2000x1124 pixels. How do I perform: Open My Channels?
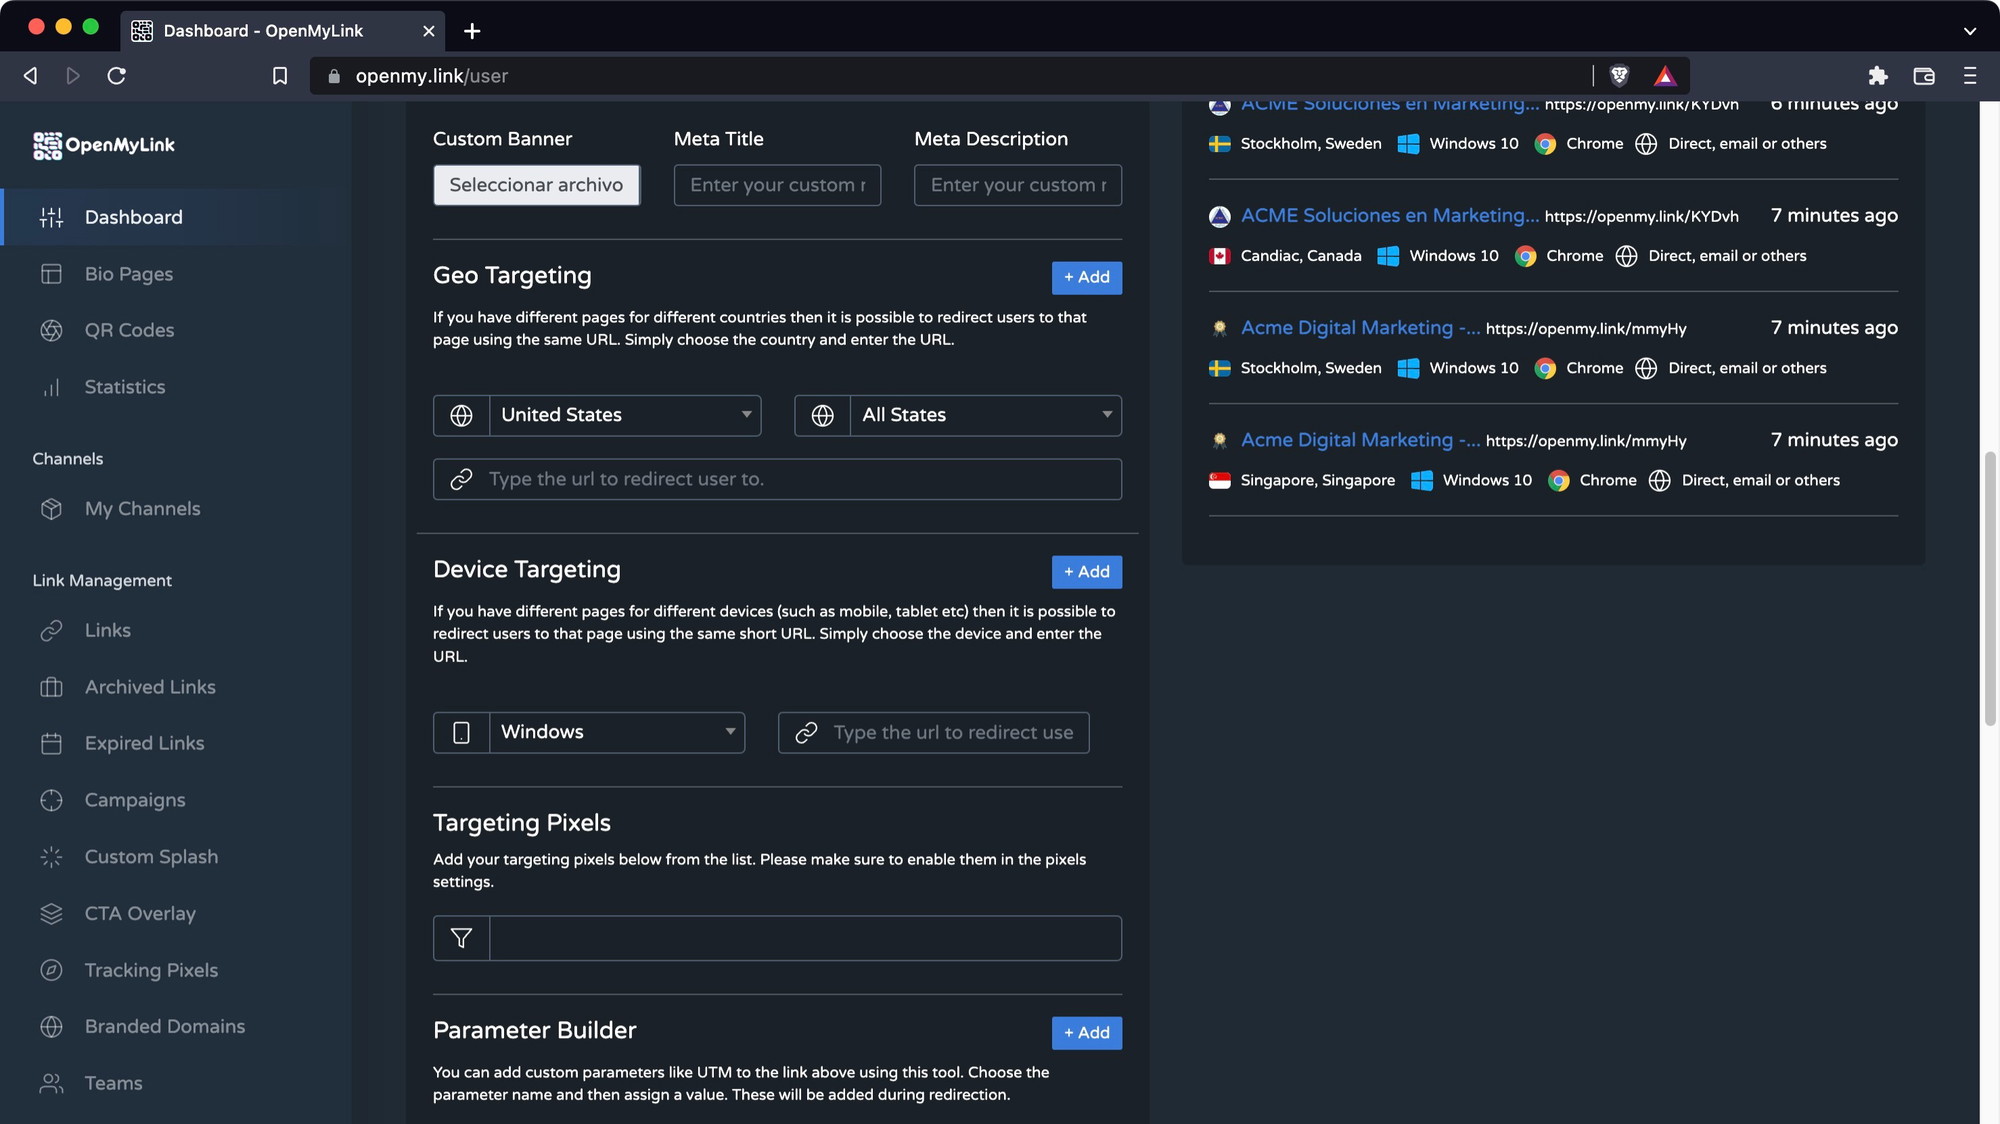click(x=142, y=509)
